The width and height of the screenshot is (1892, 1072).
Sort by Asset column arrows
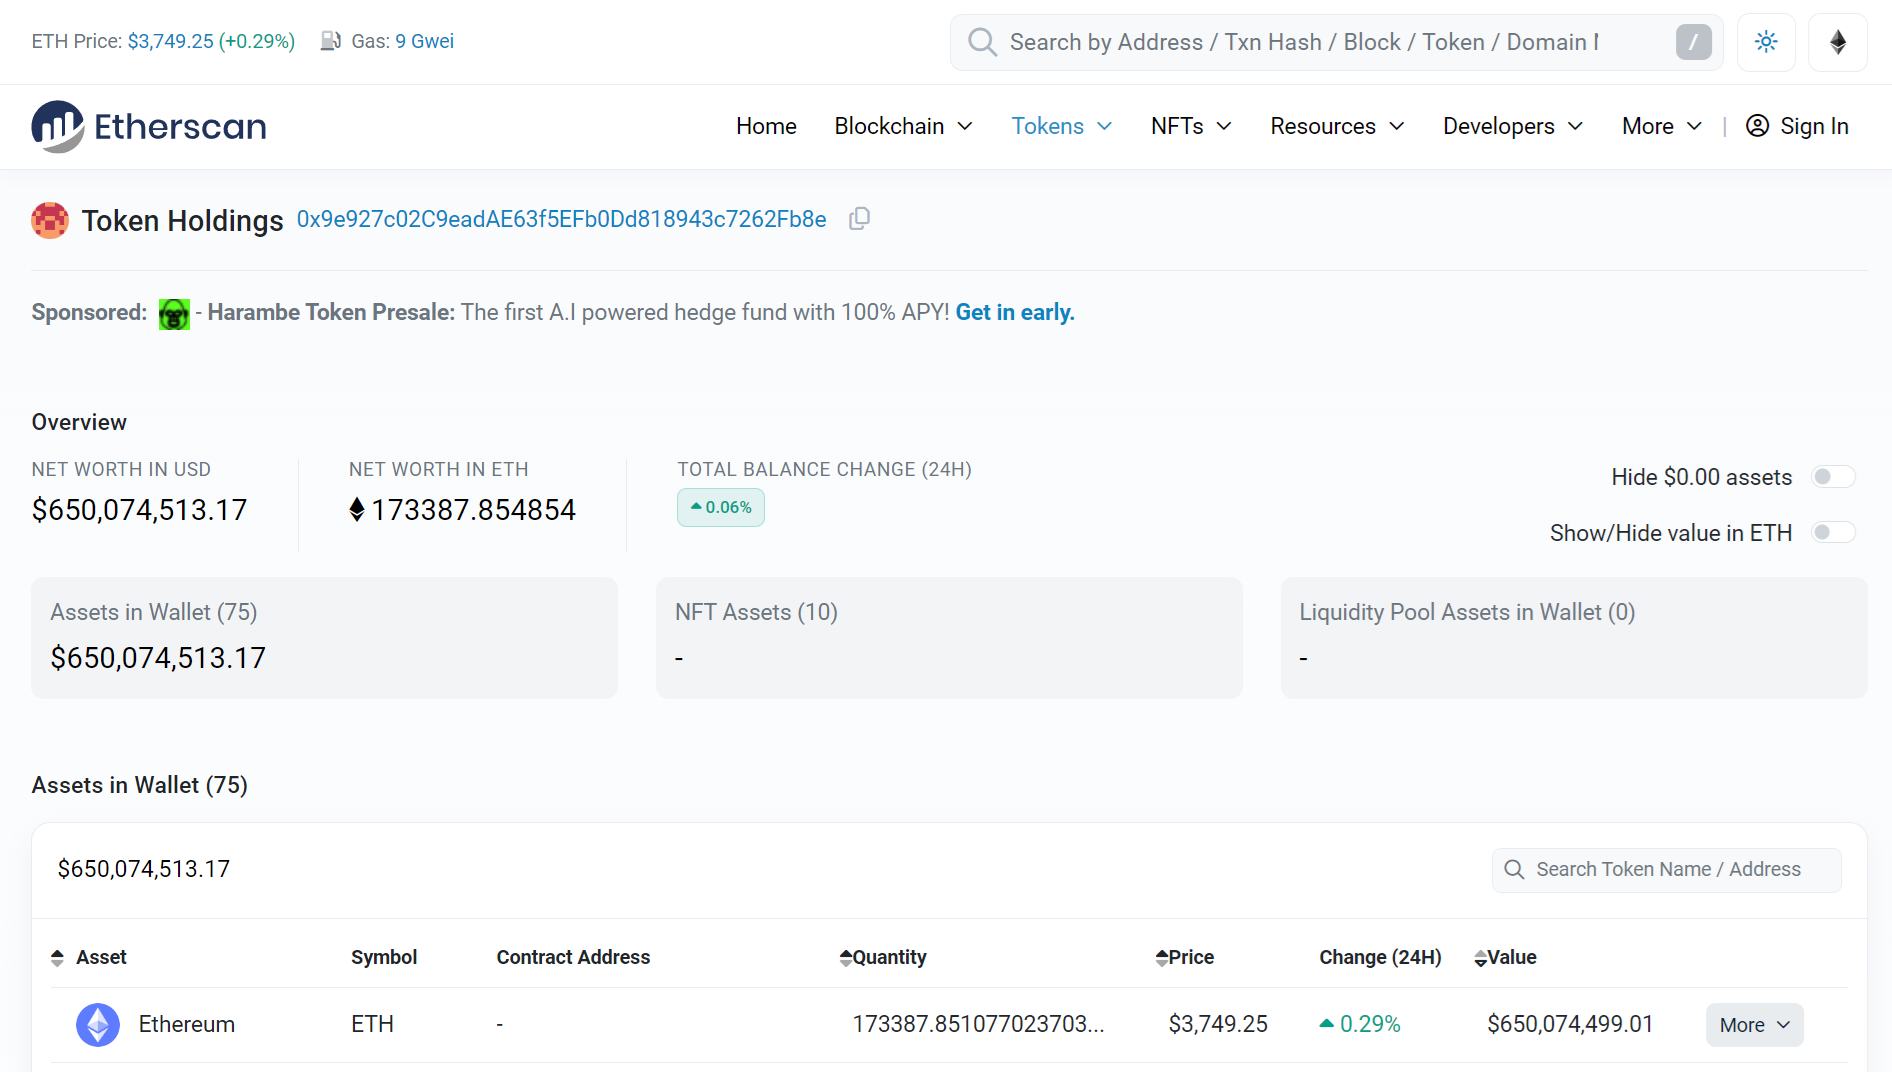(57, 958)
